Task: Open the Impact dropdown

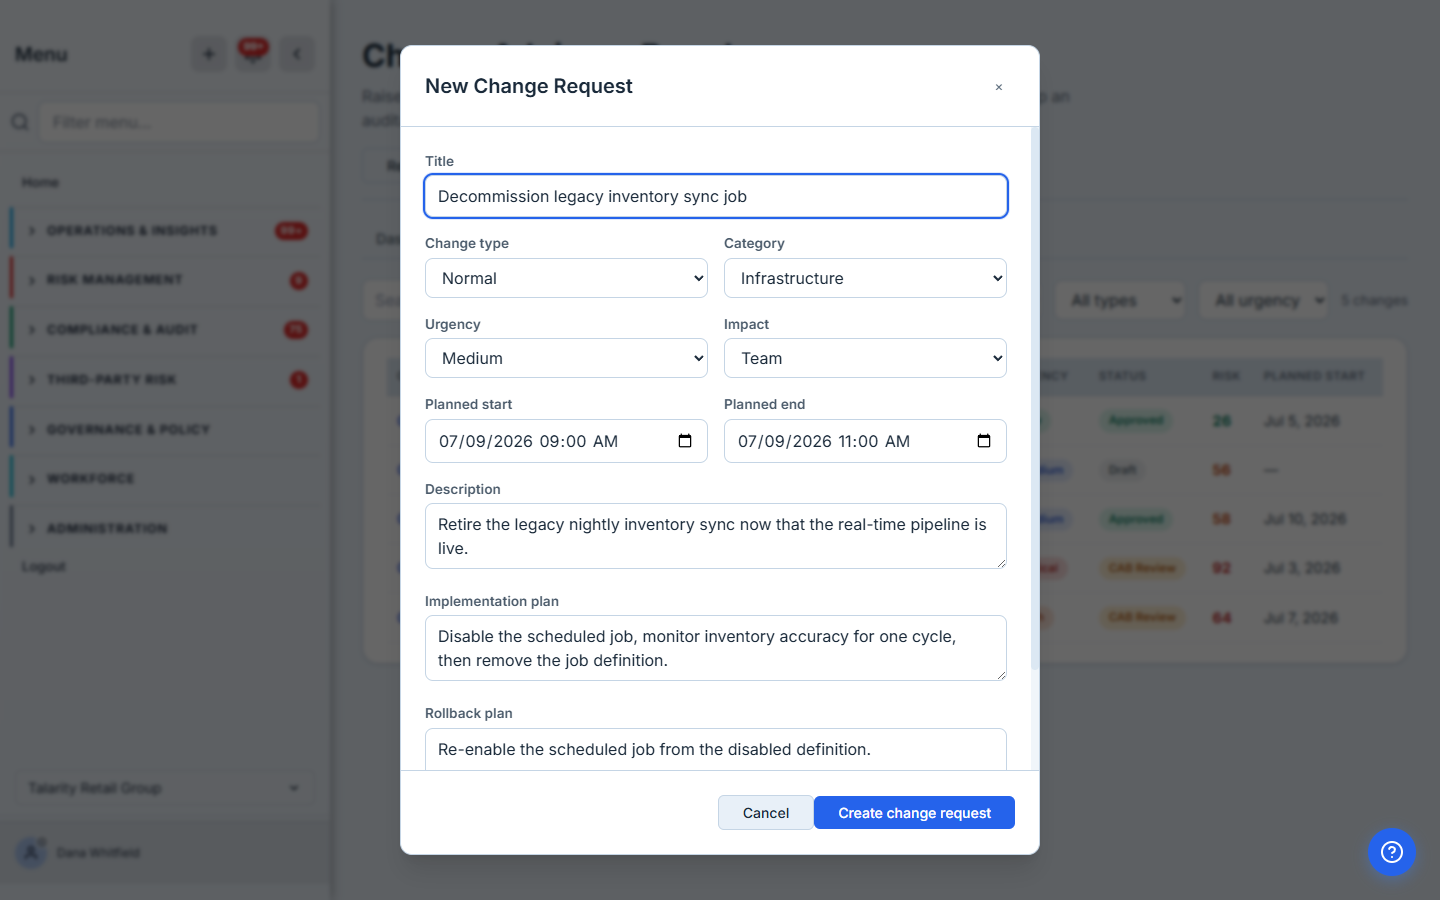Action: tap(865, 358)
